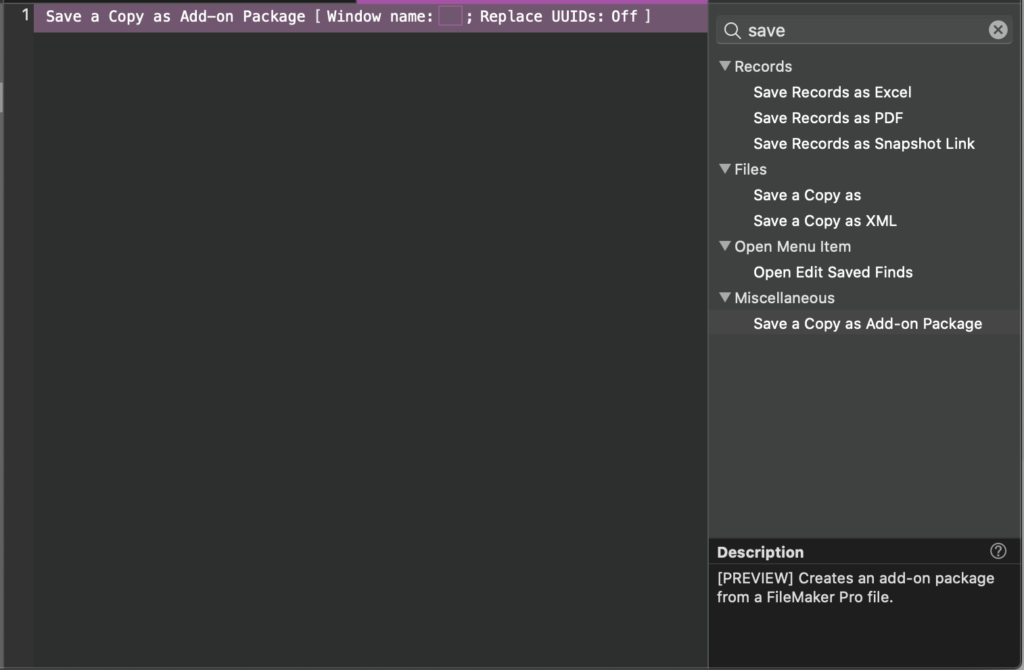Select the Save a Copy as XML step

(823, 220)
